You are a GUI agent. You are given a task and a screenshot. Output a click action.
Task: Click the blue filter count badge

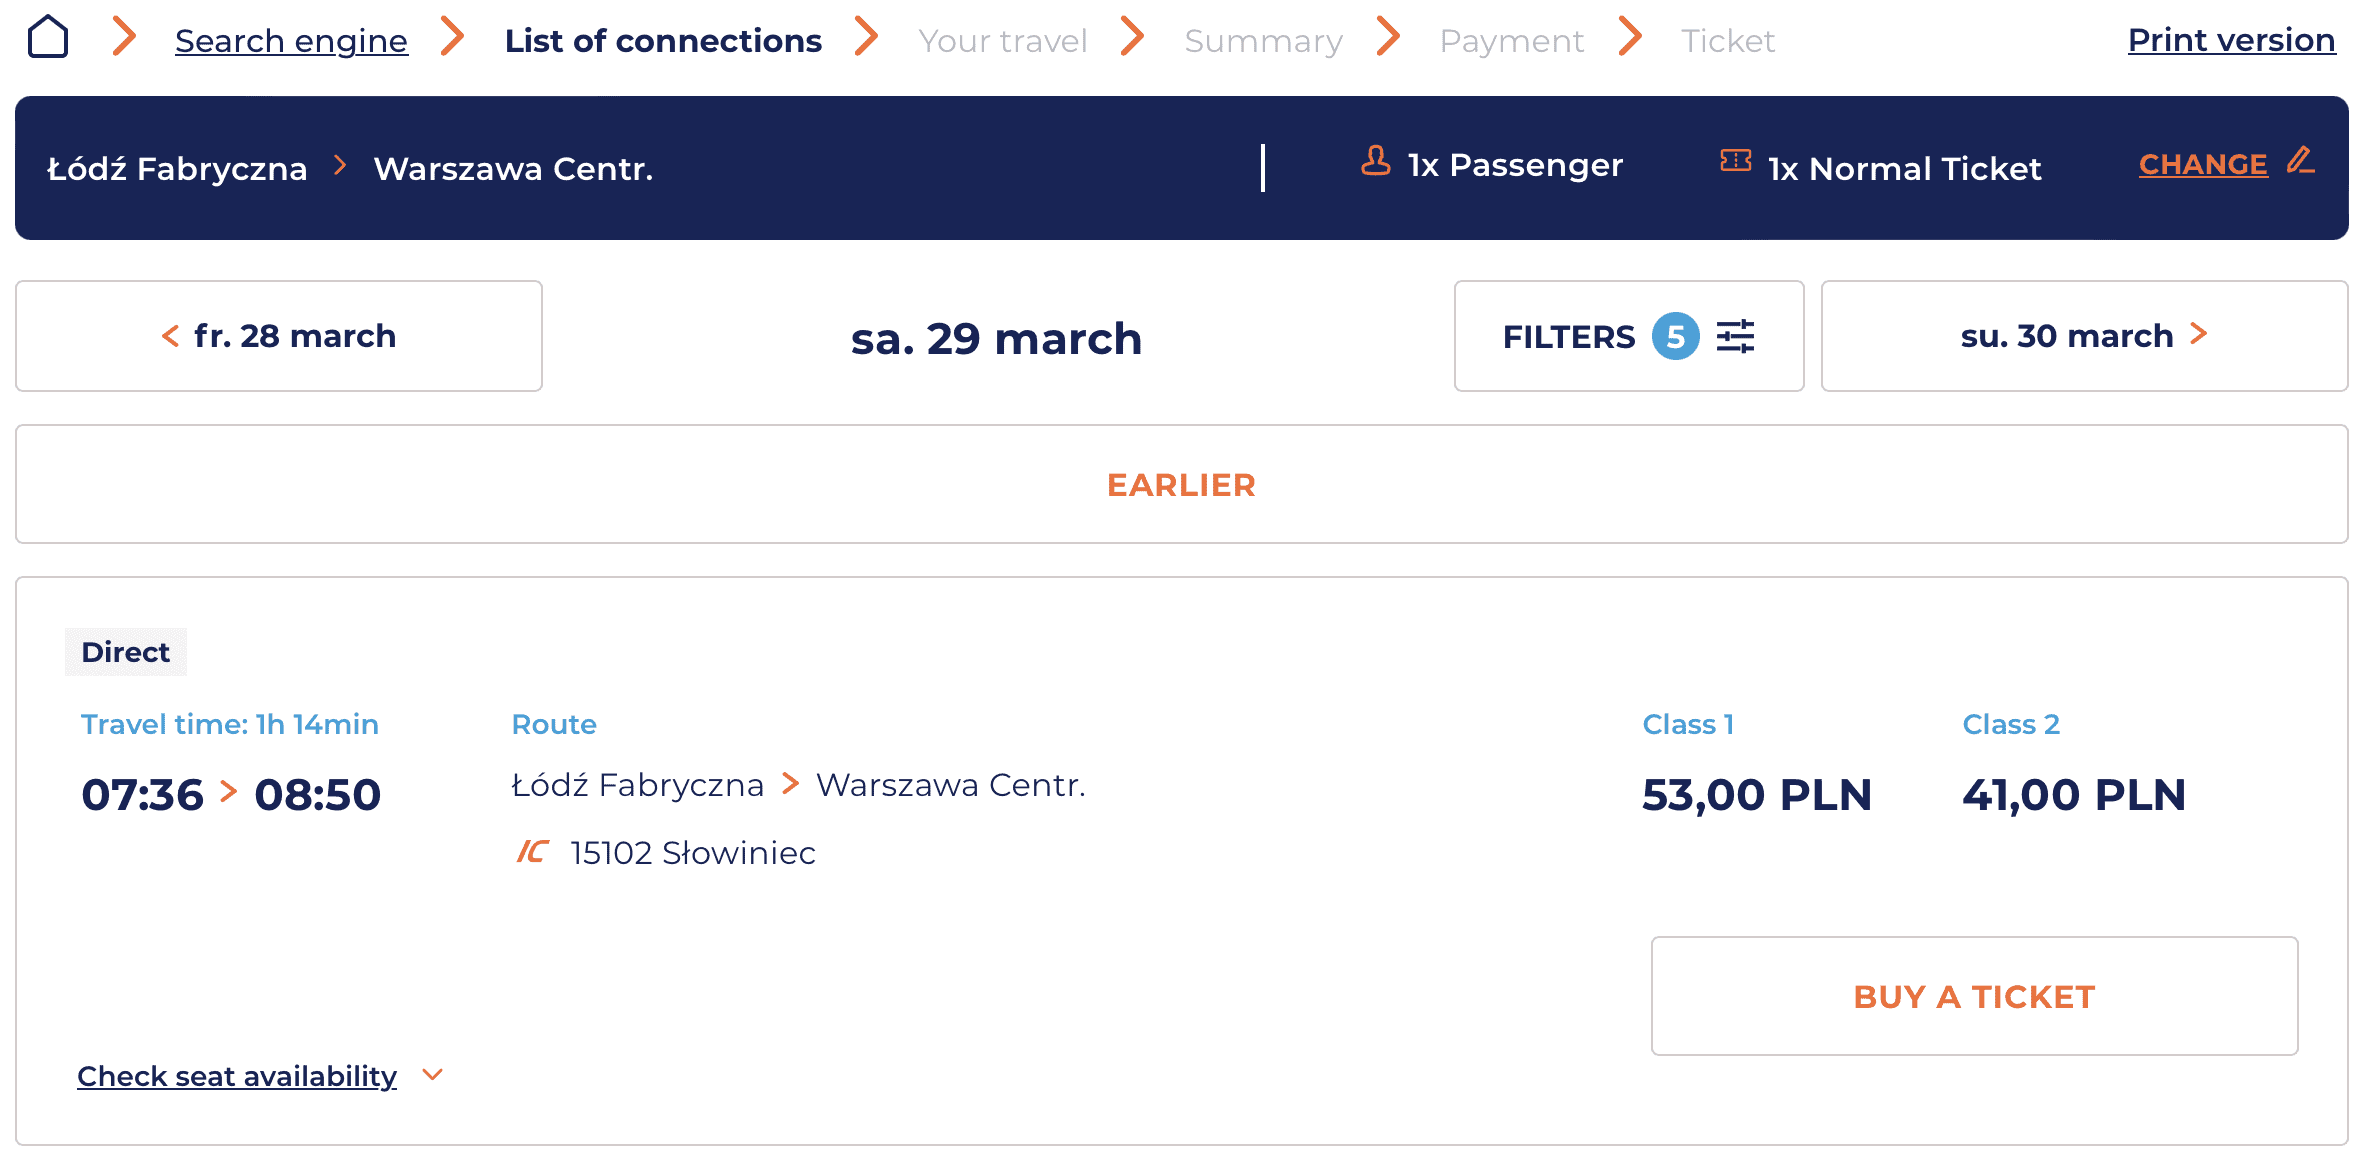click(1675, 336)
